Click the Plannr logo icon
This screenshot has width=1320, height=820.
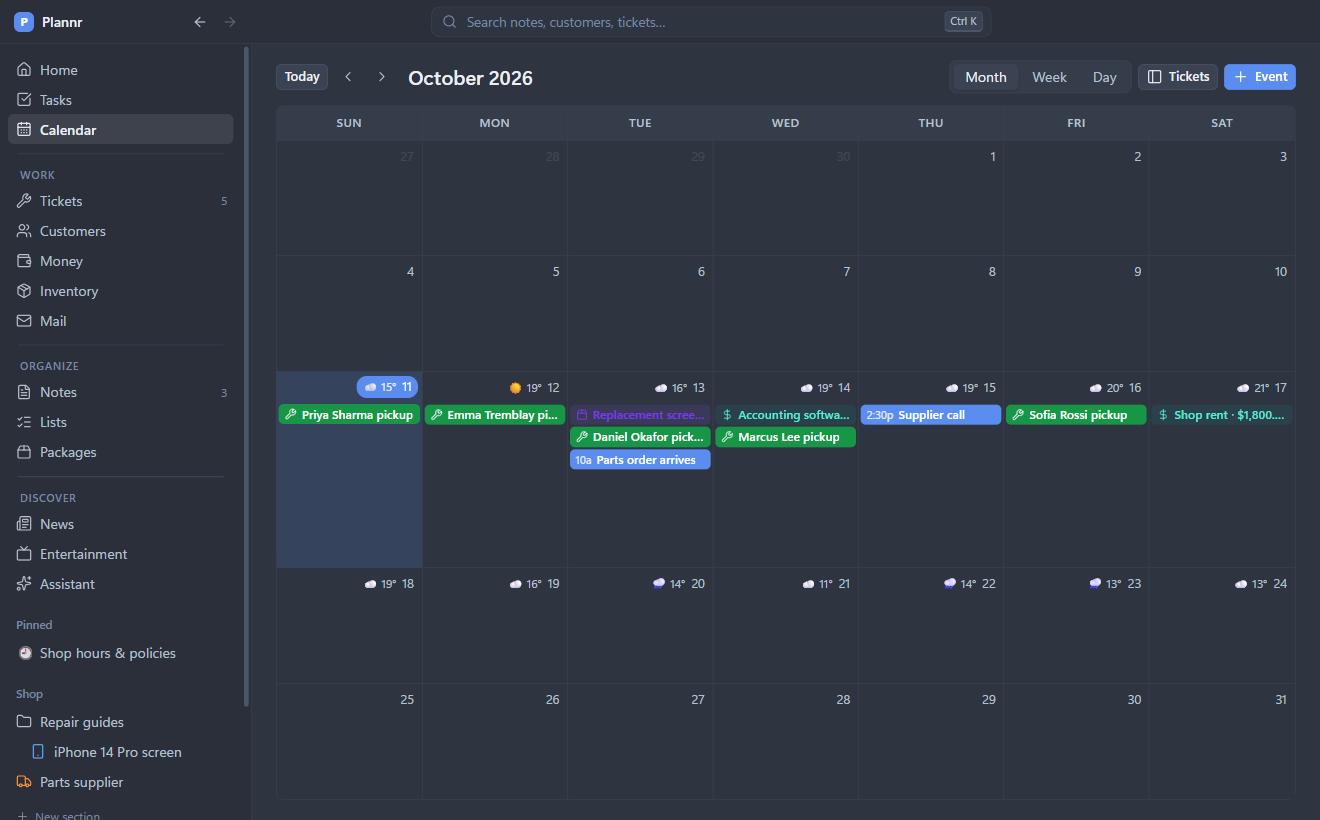point(24,22)
